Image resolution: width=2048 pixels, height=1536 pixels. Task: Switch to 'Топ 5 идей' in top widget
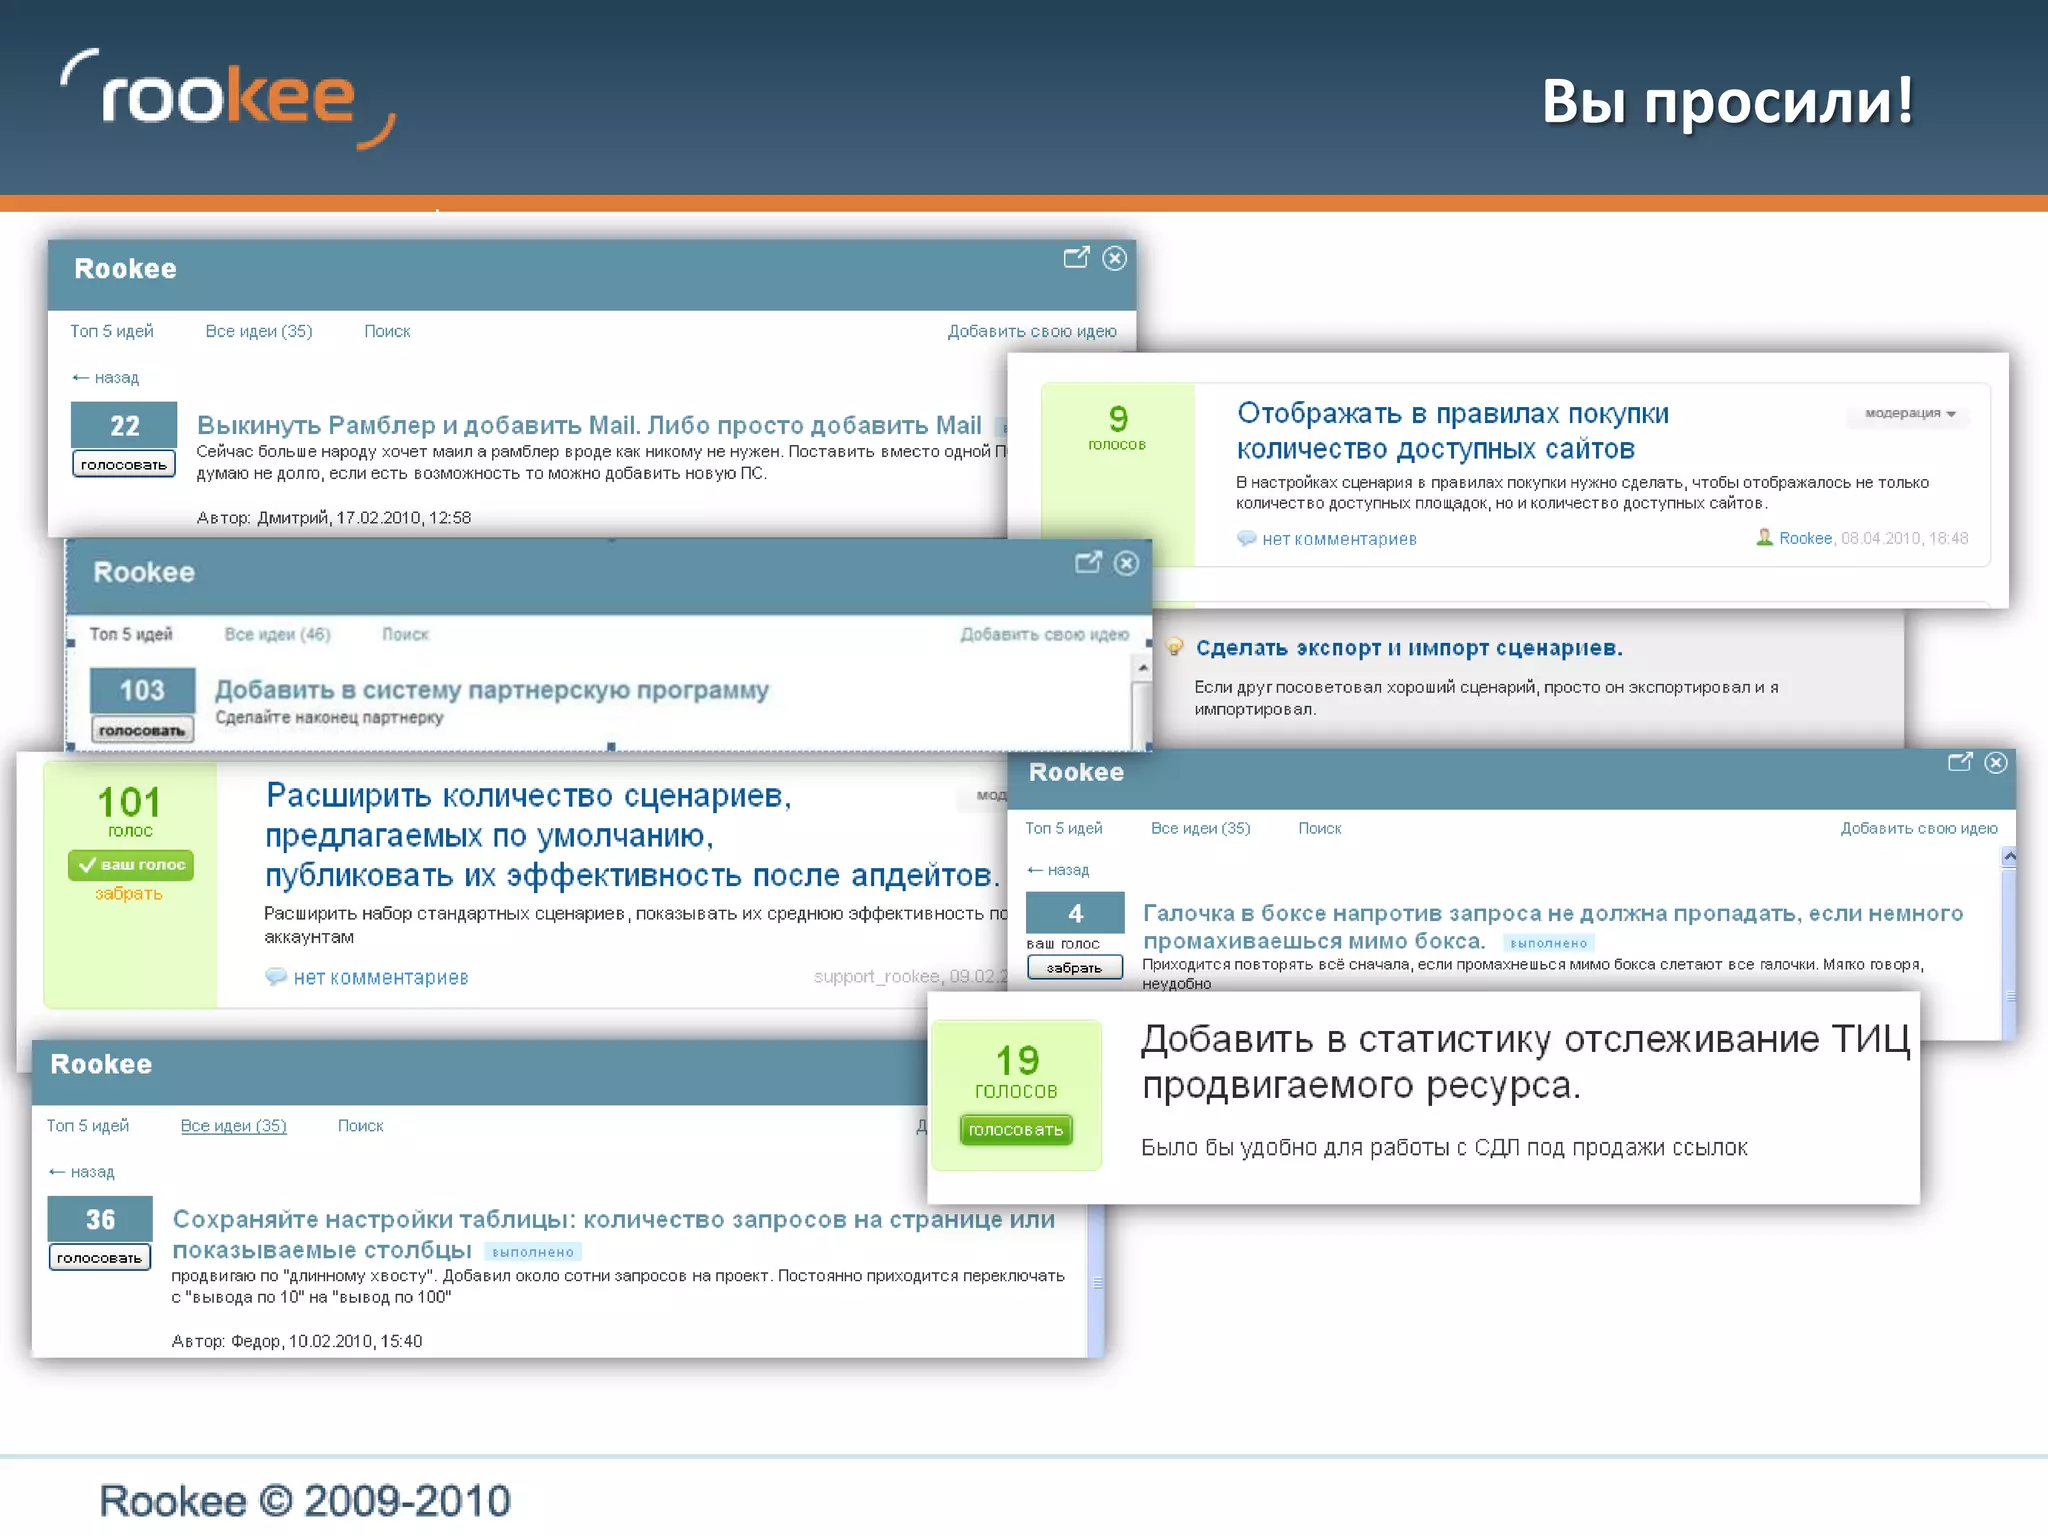point(112,331)
